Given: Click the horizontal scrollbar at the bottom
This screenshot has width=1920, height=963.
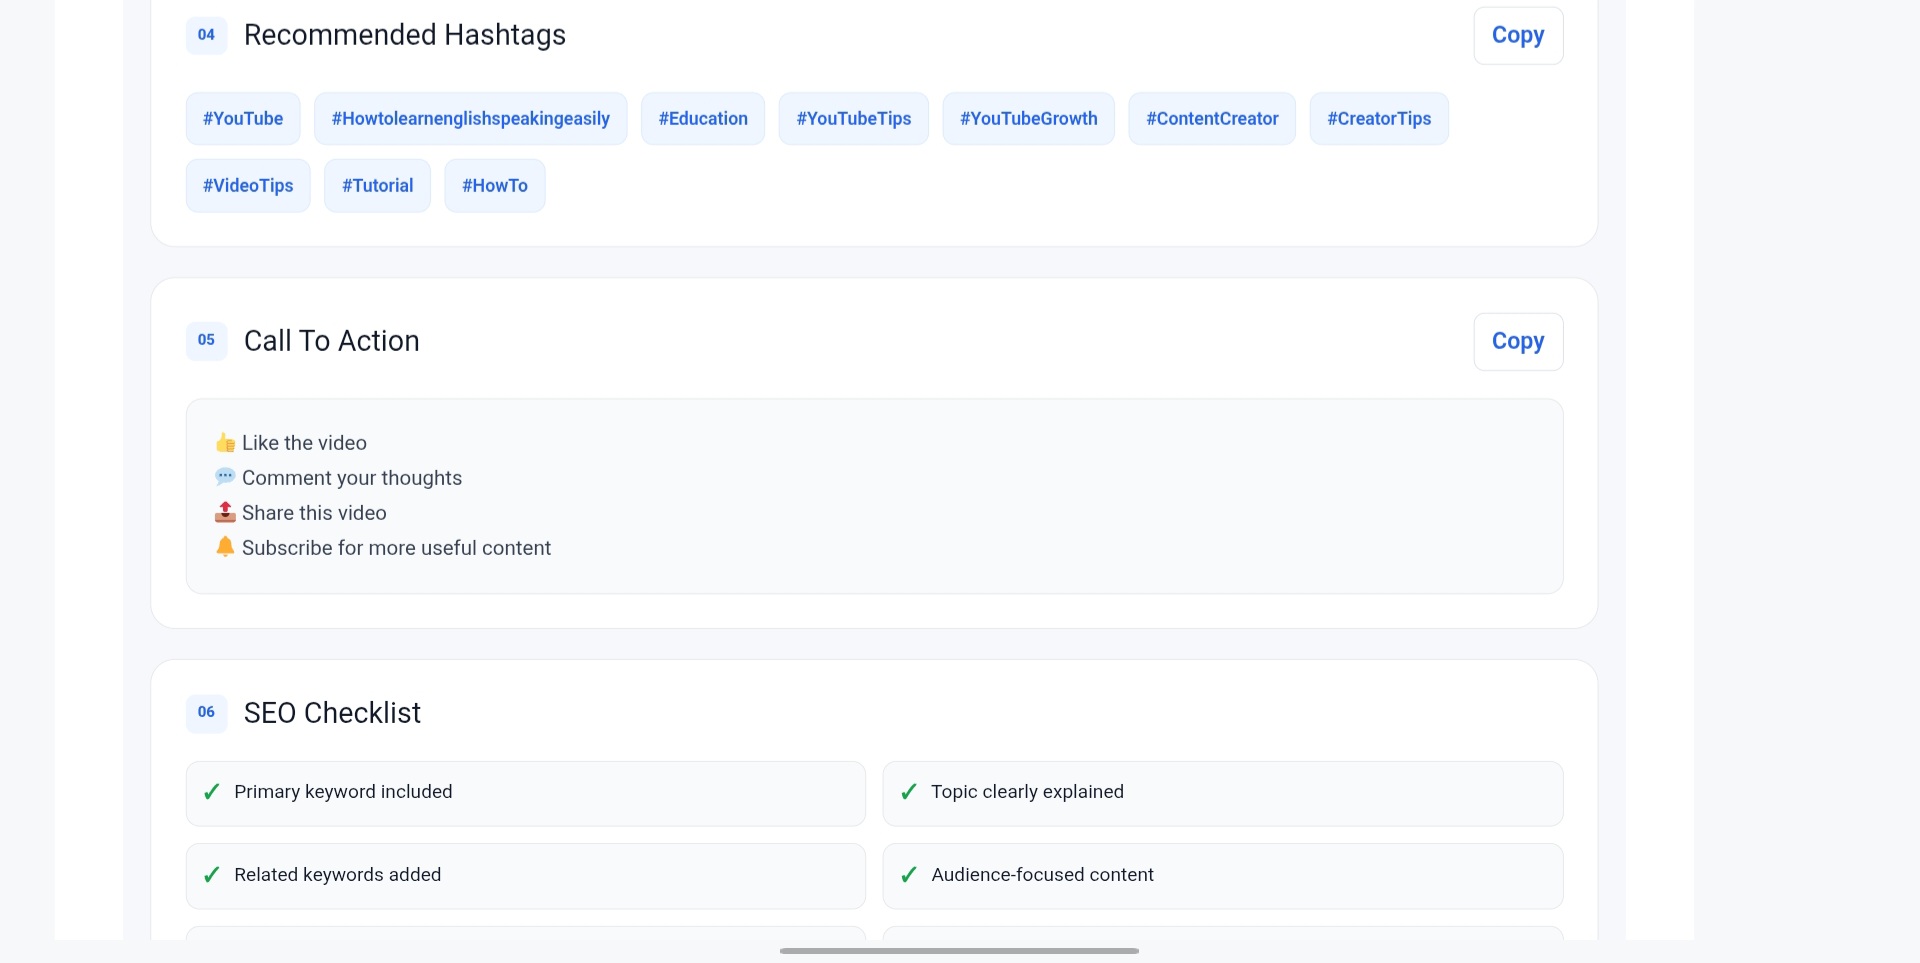Looking at the screenshot, I should (x=959, y=951).
